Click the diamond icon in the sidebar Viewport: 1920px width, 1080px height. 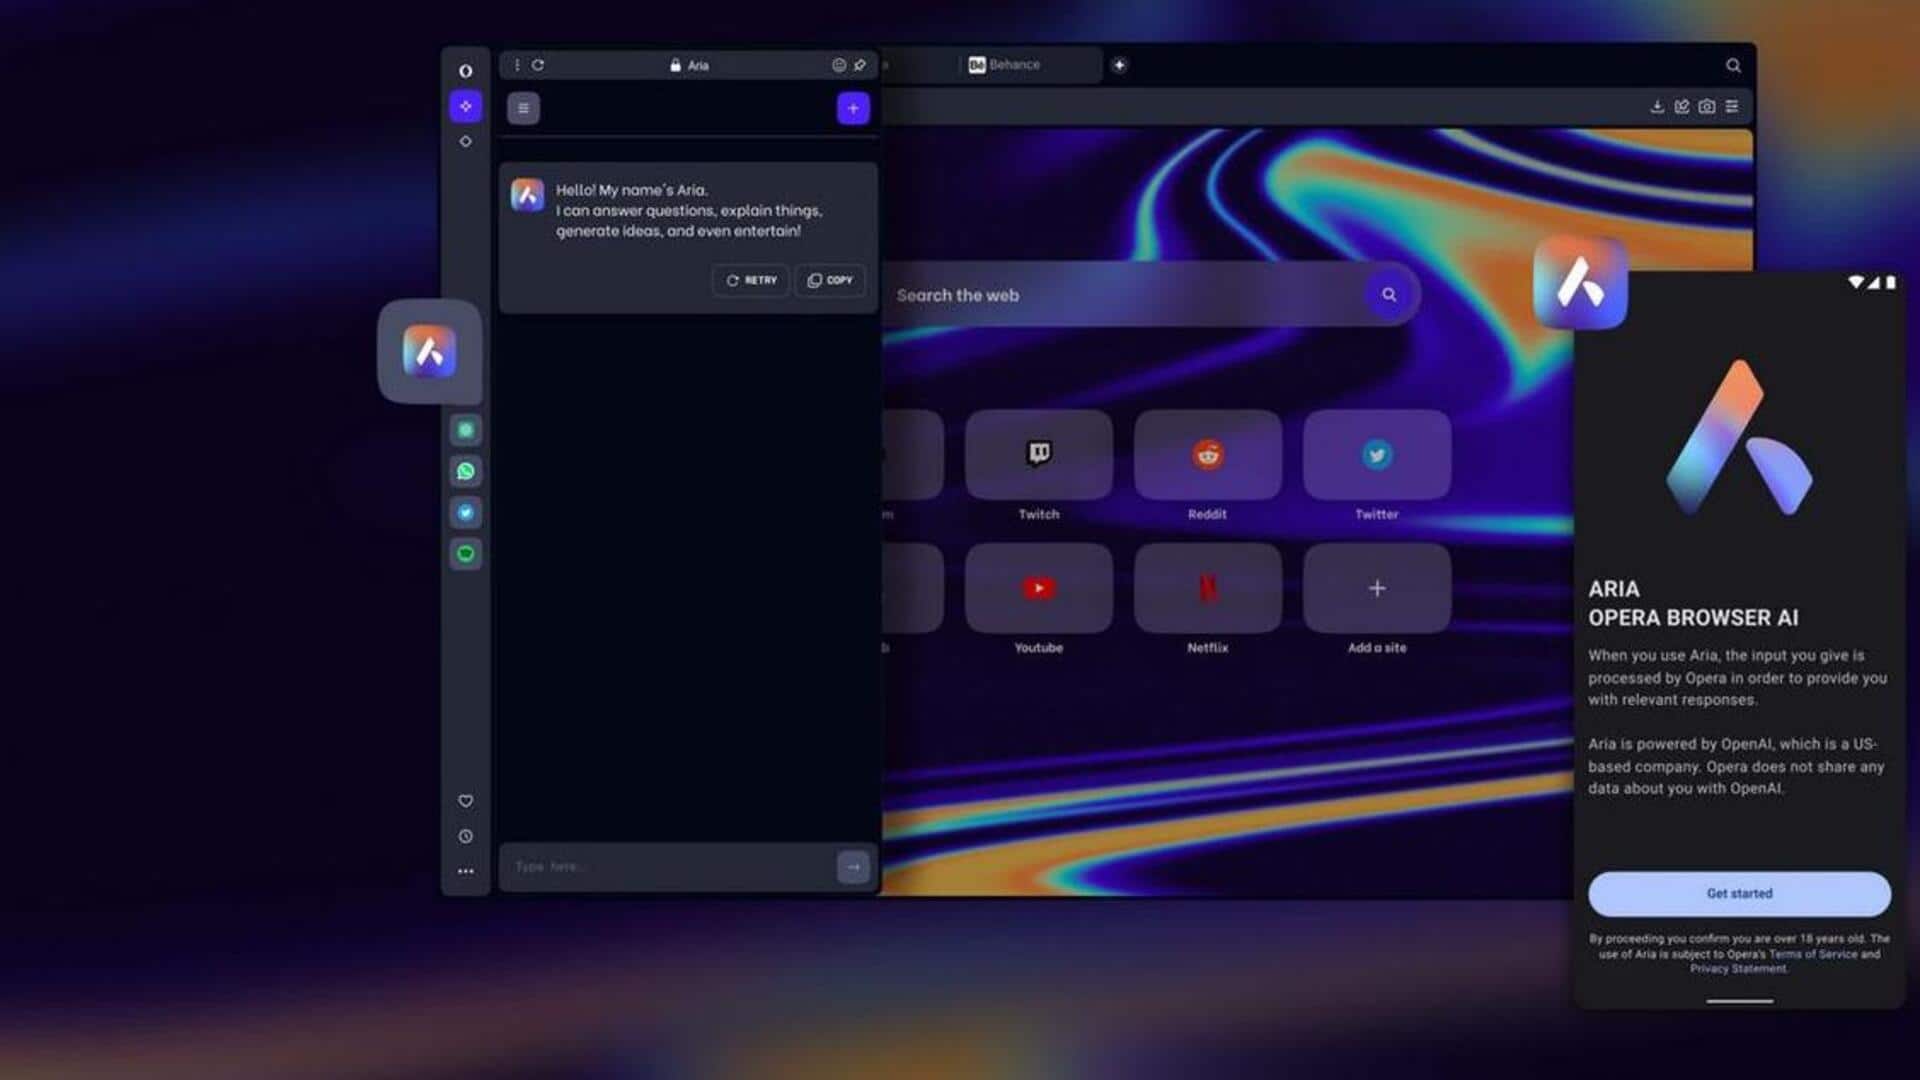pos(465,141)
